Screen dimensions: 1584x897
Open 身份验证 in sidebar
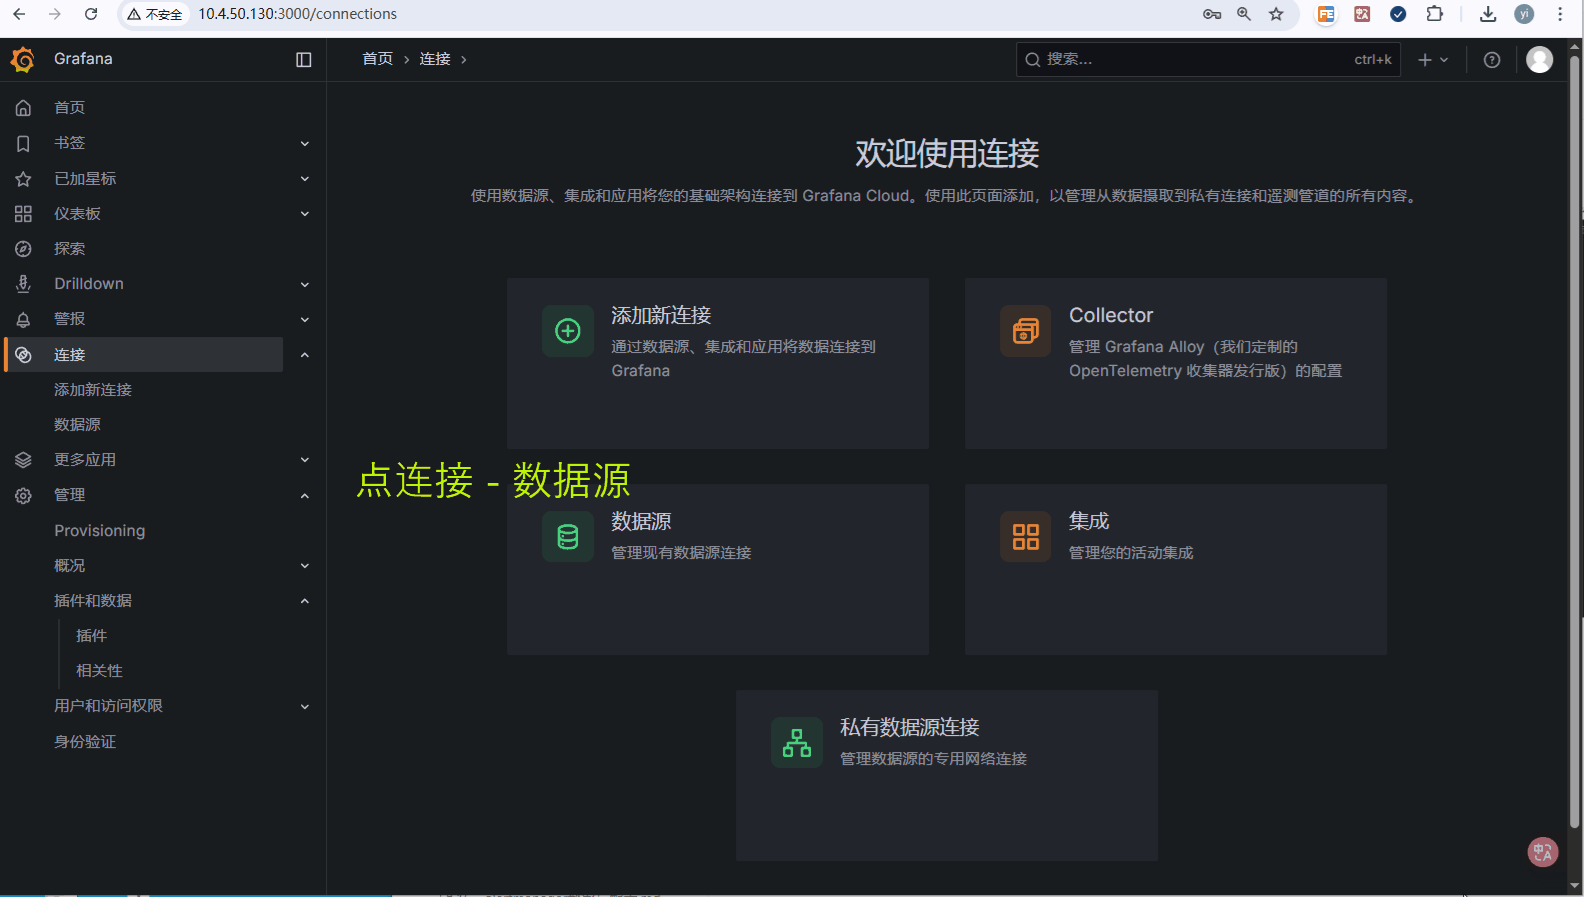point(85,742)
